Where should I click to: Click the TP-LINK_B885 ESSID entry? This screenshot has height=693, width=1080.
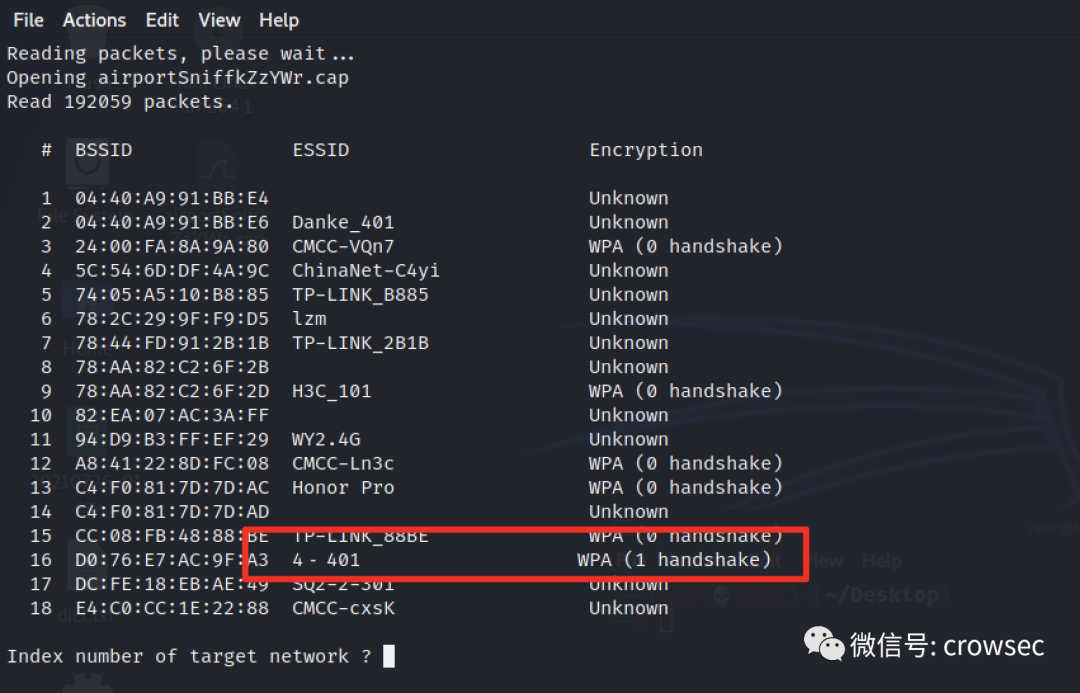[x=360, y=295]
